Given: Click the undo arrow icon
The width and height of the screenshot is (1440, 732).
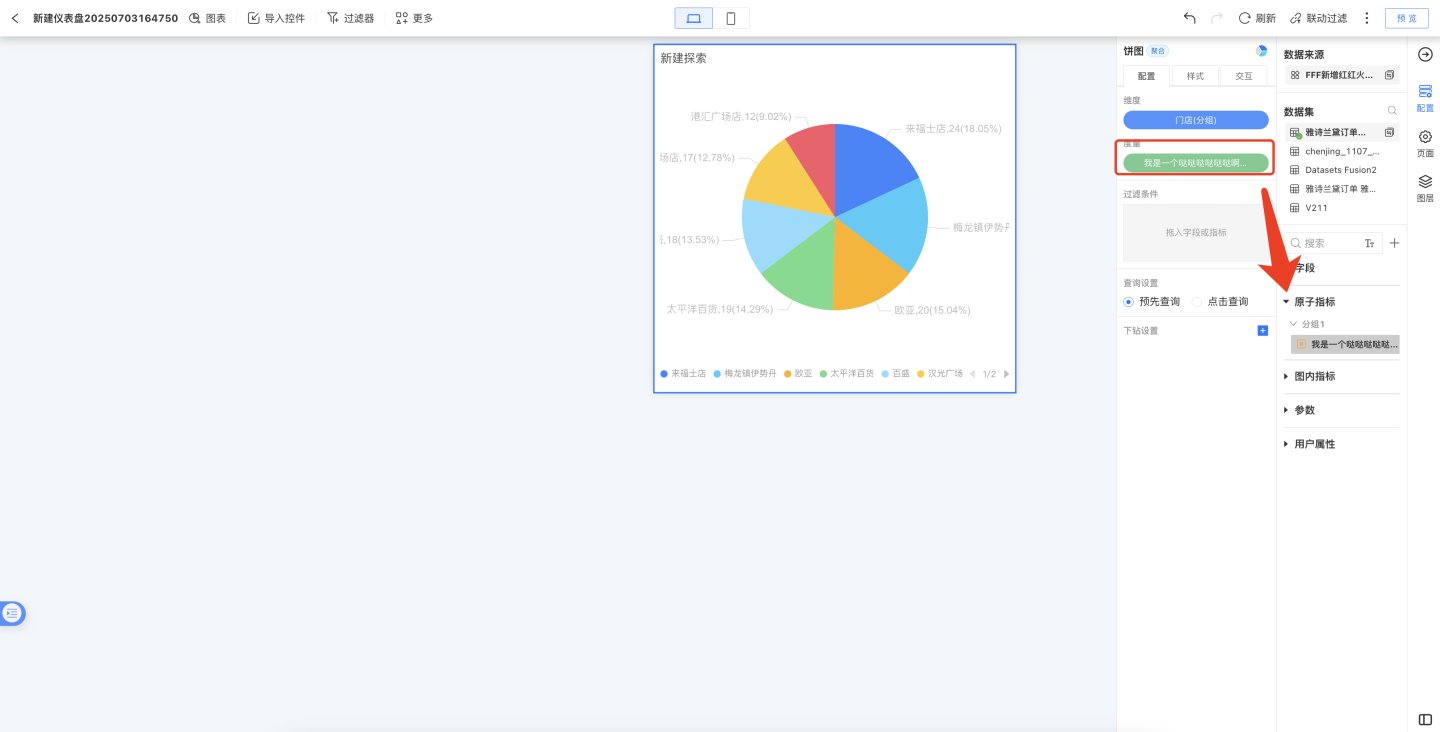Looking at the screenshot, I should pyautogui.click(x=1189, y=18).
